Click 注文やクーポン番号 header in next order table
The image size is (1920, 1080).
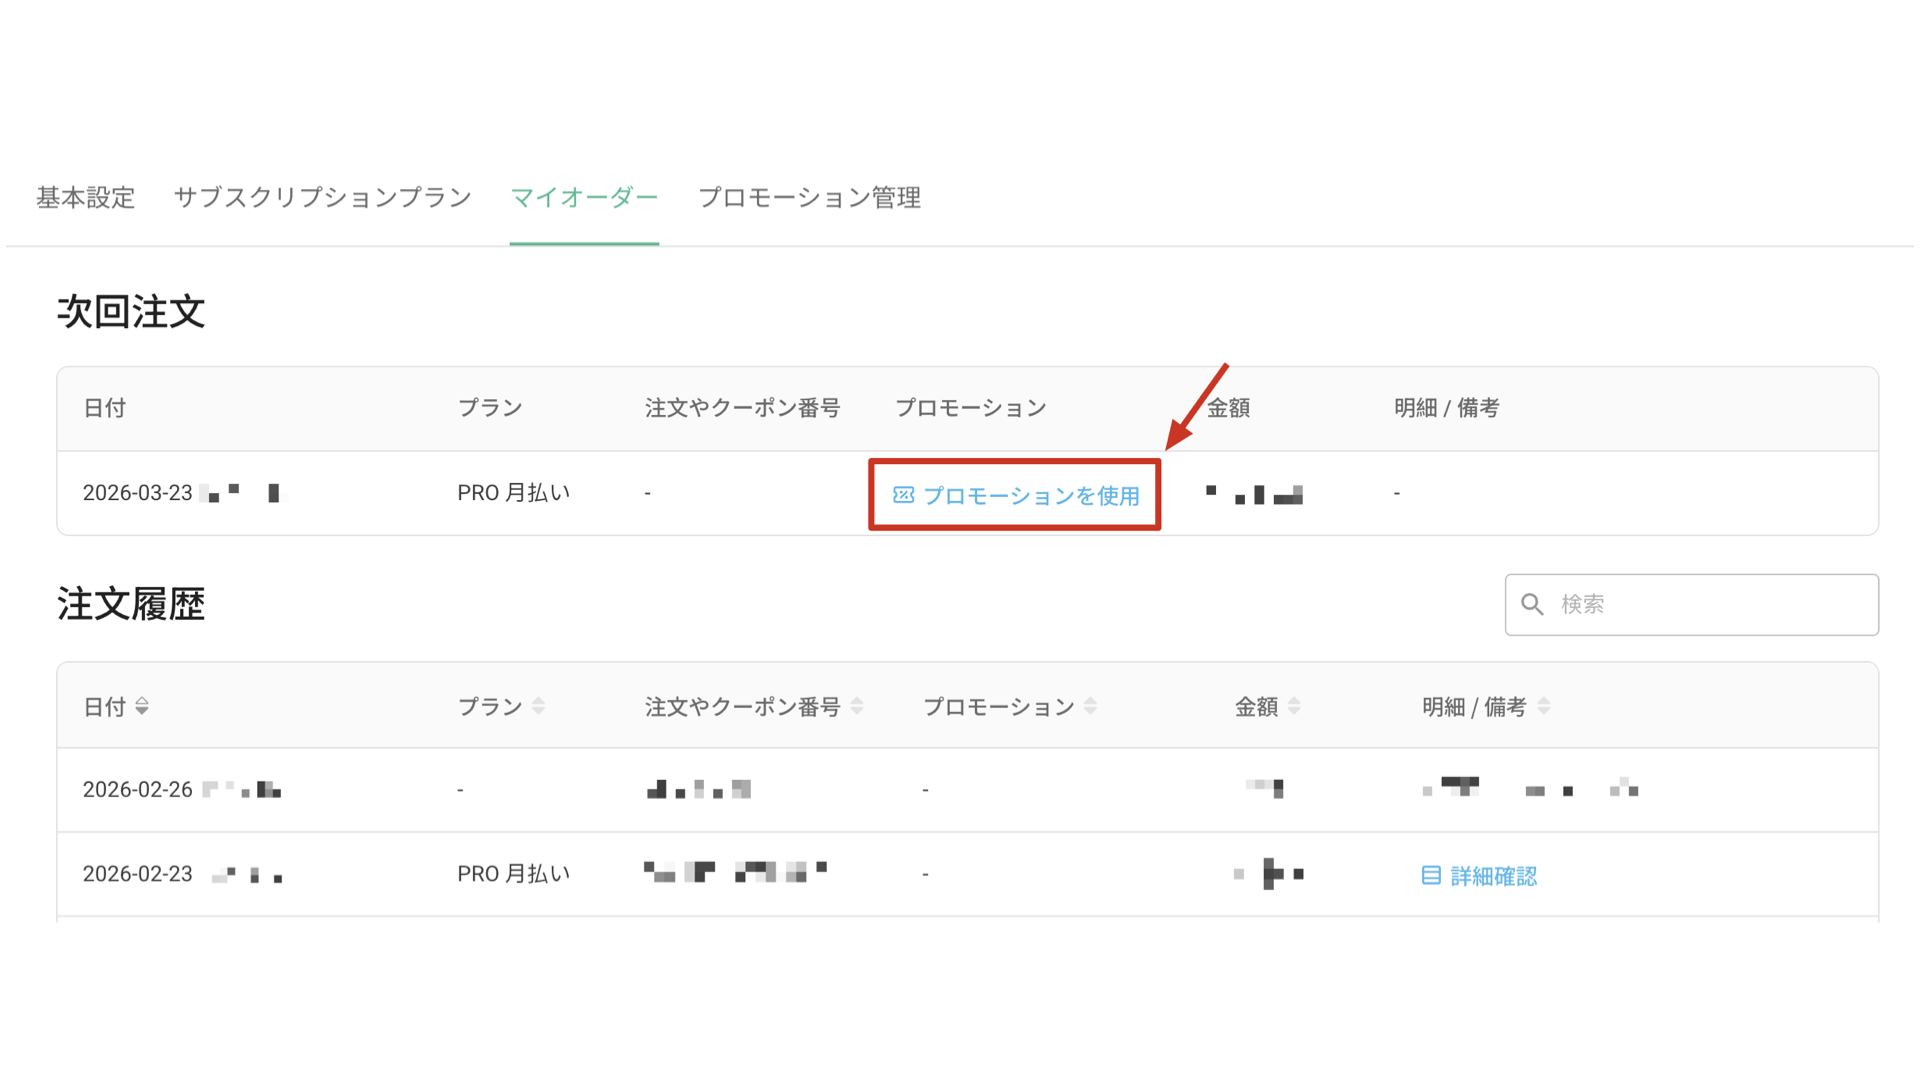point(743,408)
